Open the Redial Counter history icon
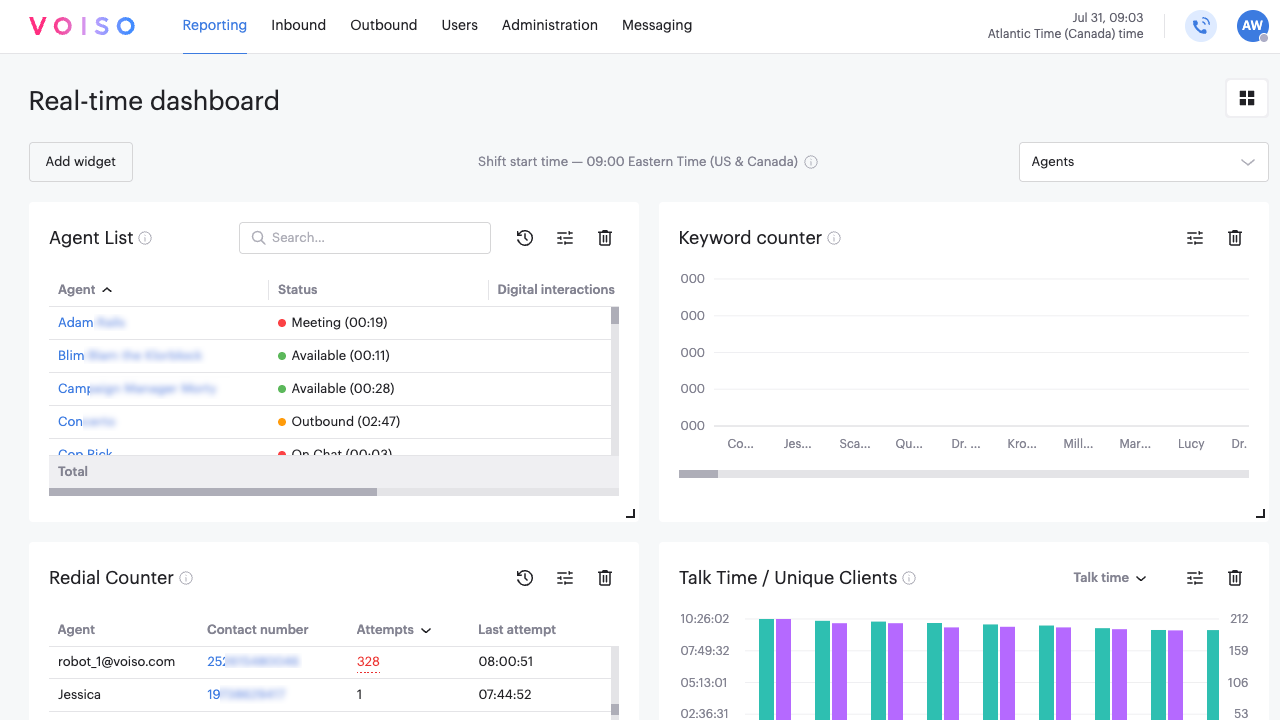Viewport: 1280px width, 720px height. 524,578
